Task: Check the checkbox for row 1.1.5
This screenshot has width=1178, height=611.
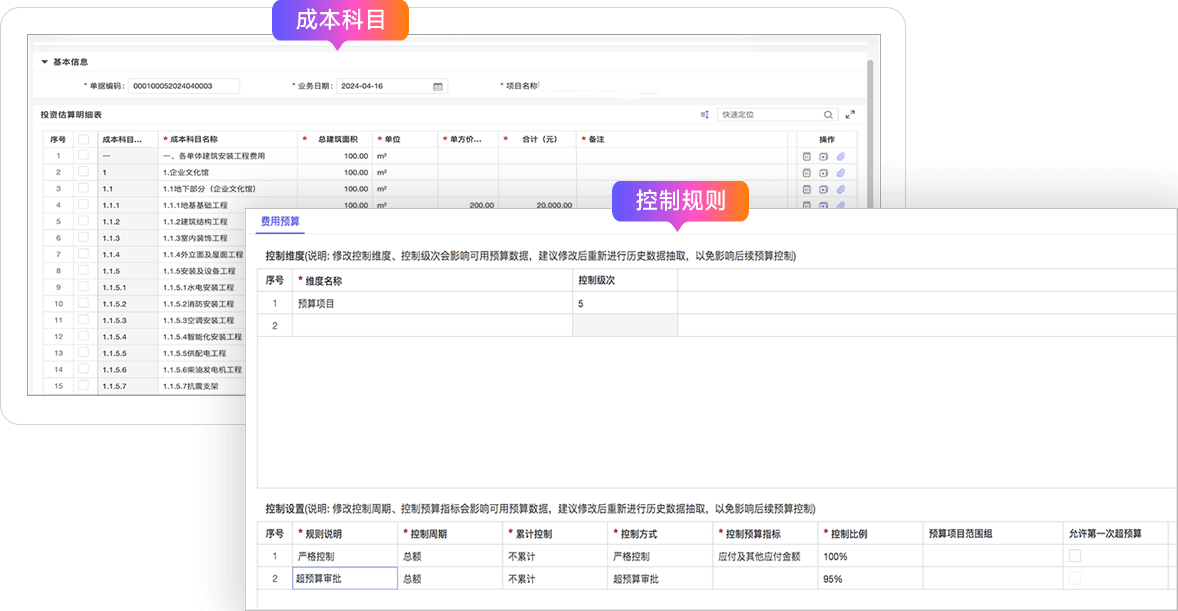Action: (84, 271)
